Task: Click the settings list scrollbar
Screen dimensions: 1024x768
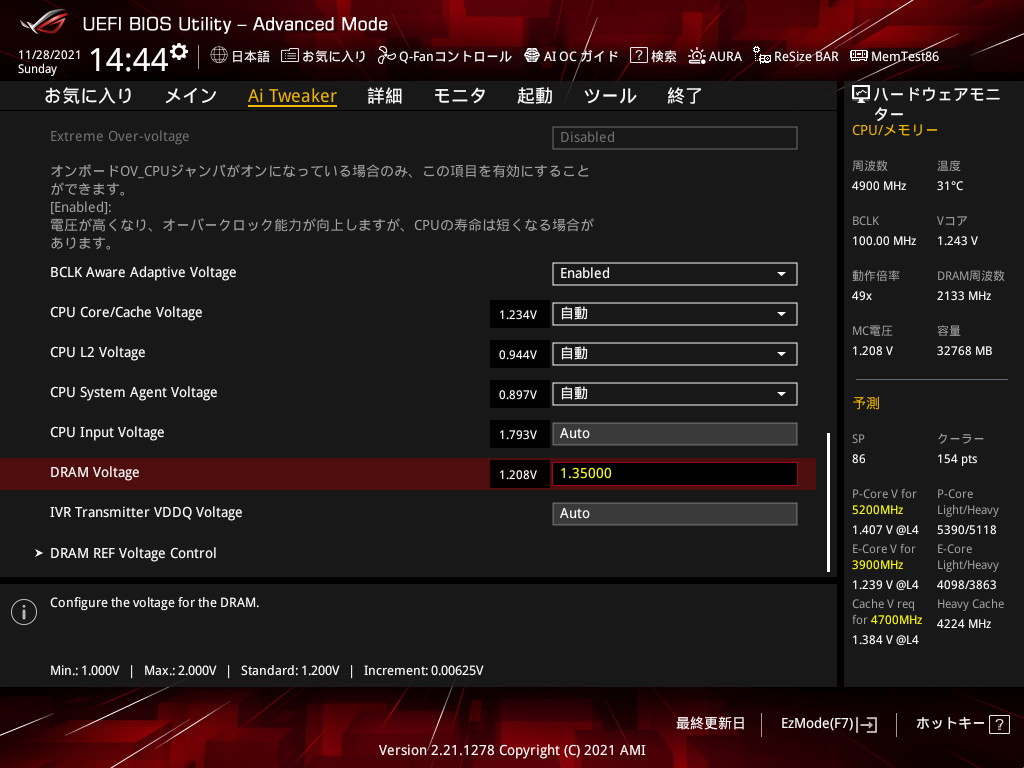Action: coord(829,502)
